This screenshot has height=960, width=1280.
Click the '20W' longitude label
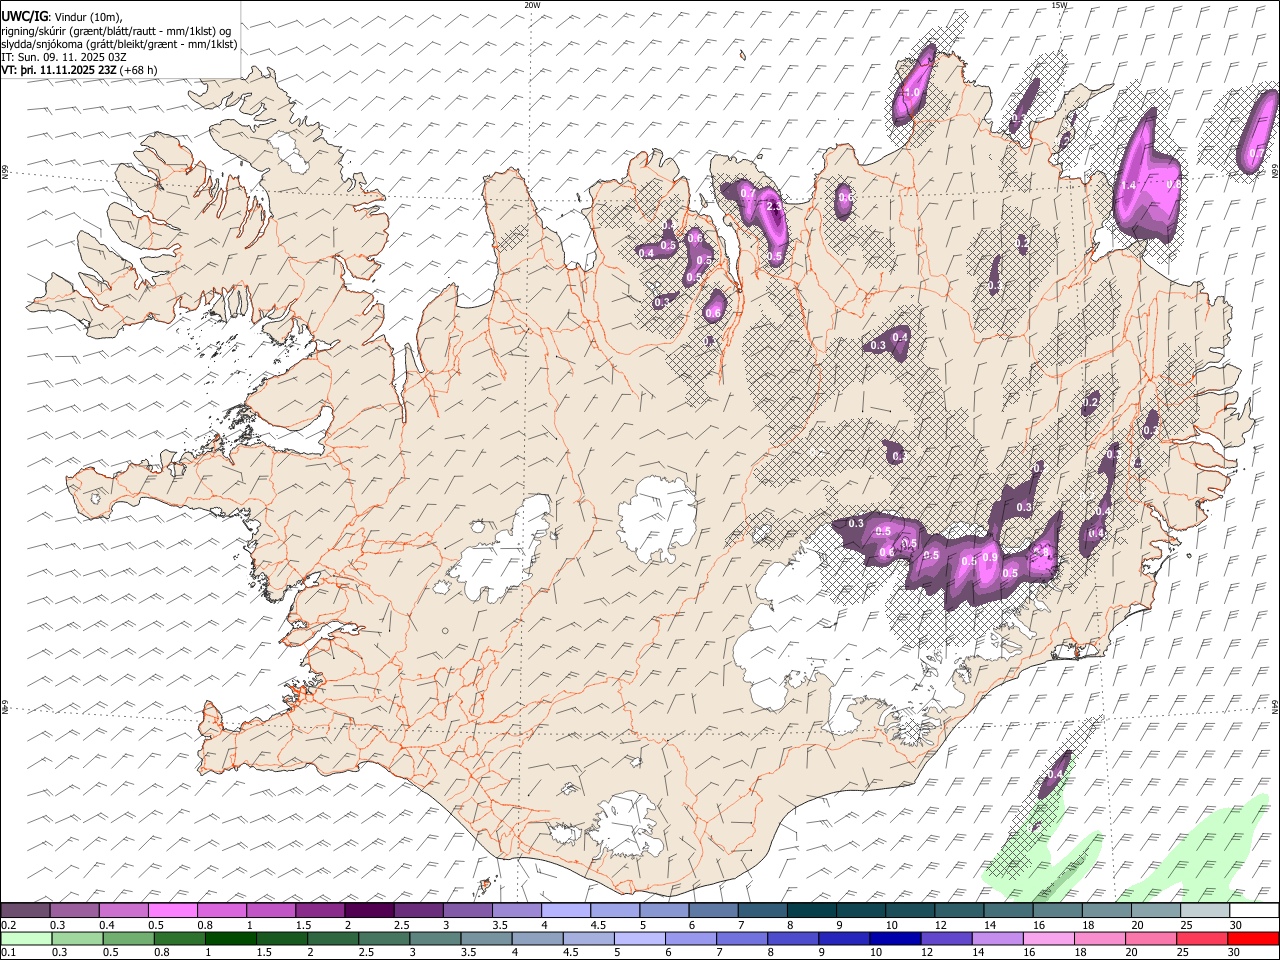532,5
